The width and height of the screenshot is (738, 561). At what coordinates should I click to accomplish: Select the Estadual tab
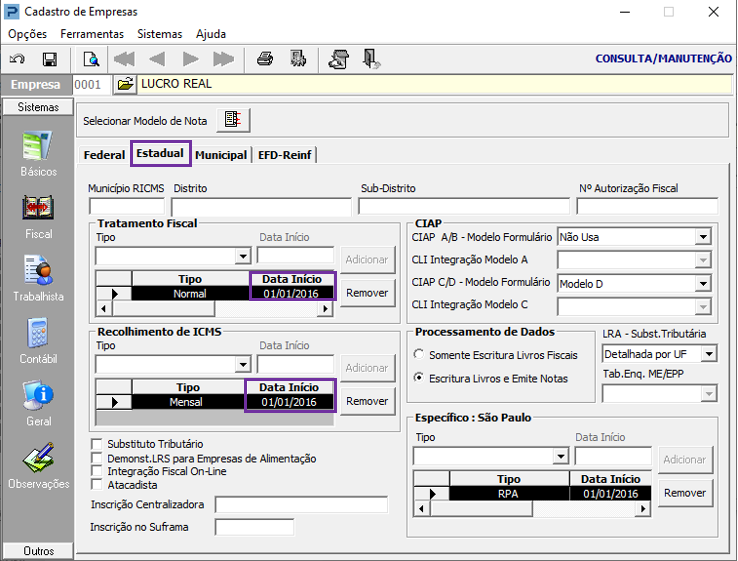pyautogui.click(x=160, y=153)
